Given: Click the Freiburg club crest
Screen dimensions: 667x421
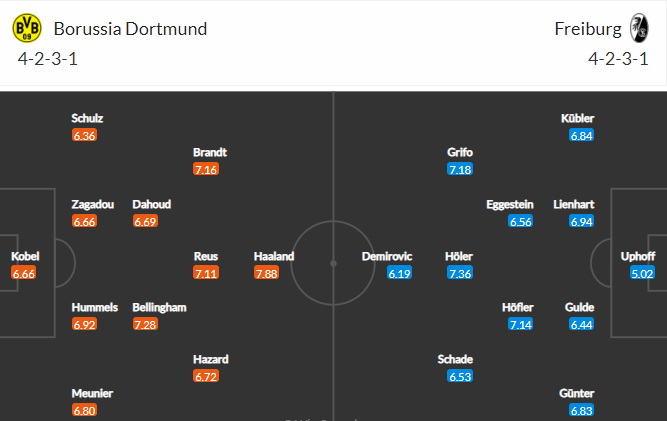Looking at the screenshot, I should pos(638,28).
